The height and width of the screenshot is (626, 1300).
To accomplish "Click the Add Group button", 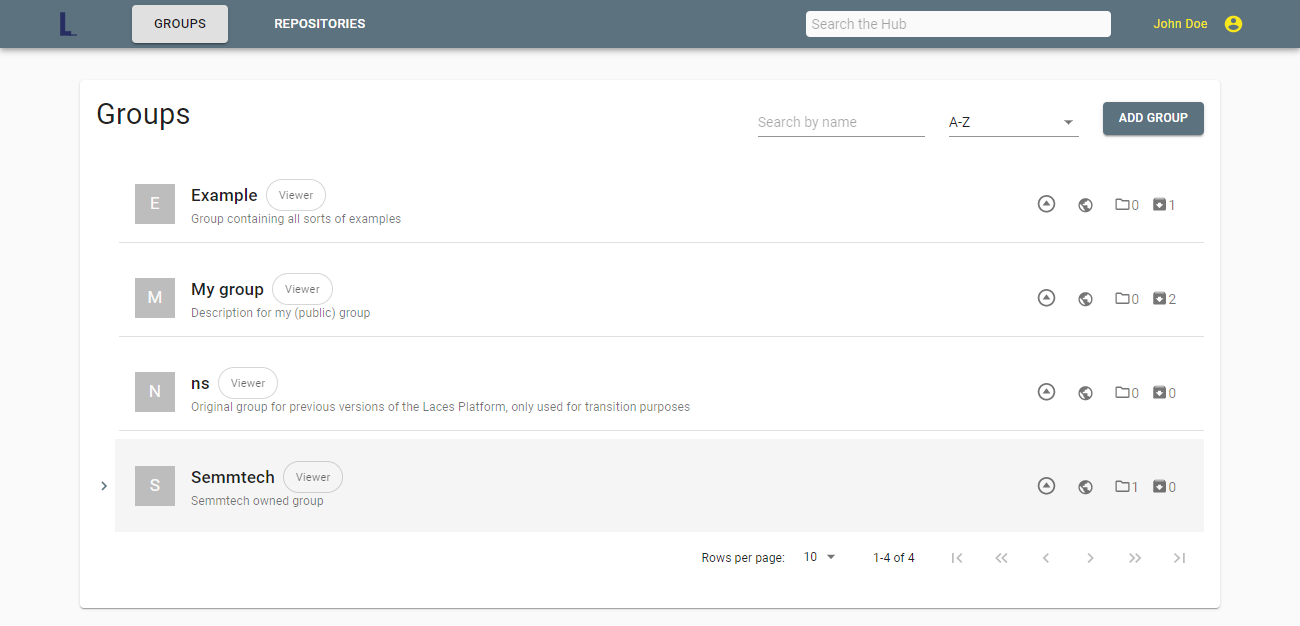I will [1153, 118].
